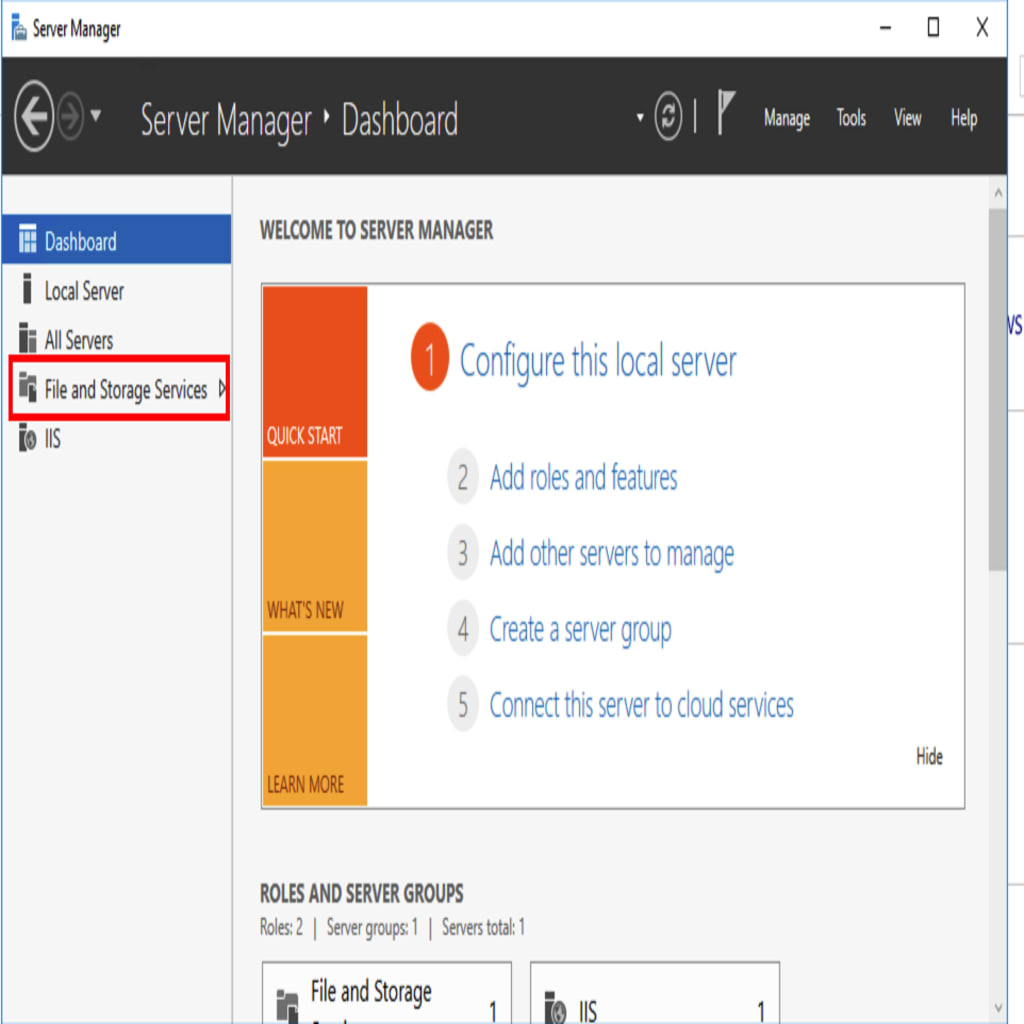The height and width of the screenshot is (1024, 1024).
Task: Go back with the back arrow button
Action: (33, 116)
